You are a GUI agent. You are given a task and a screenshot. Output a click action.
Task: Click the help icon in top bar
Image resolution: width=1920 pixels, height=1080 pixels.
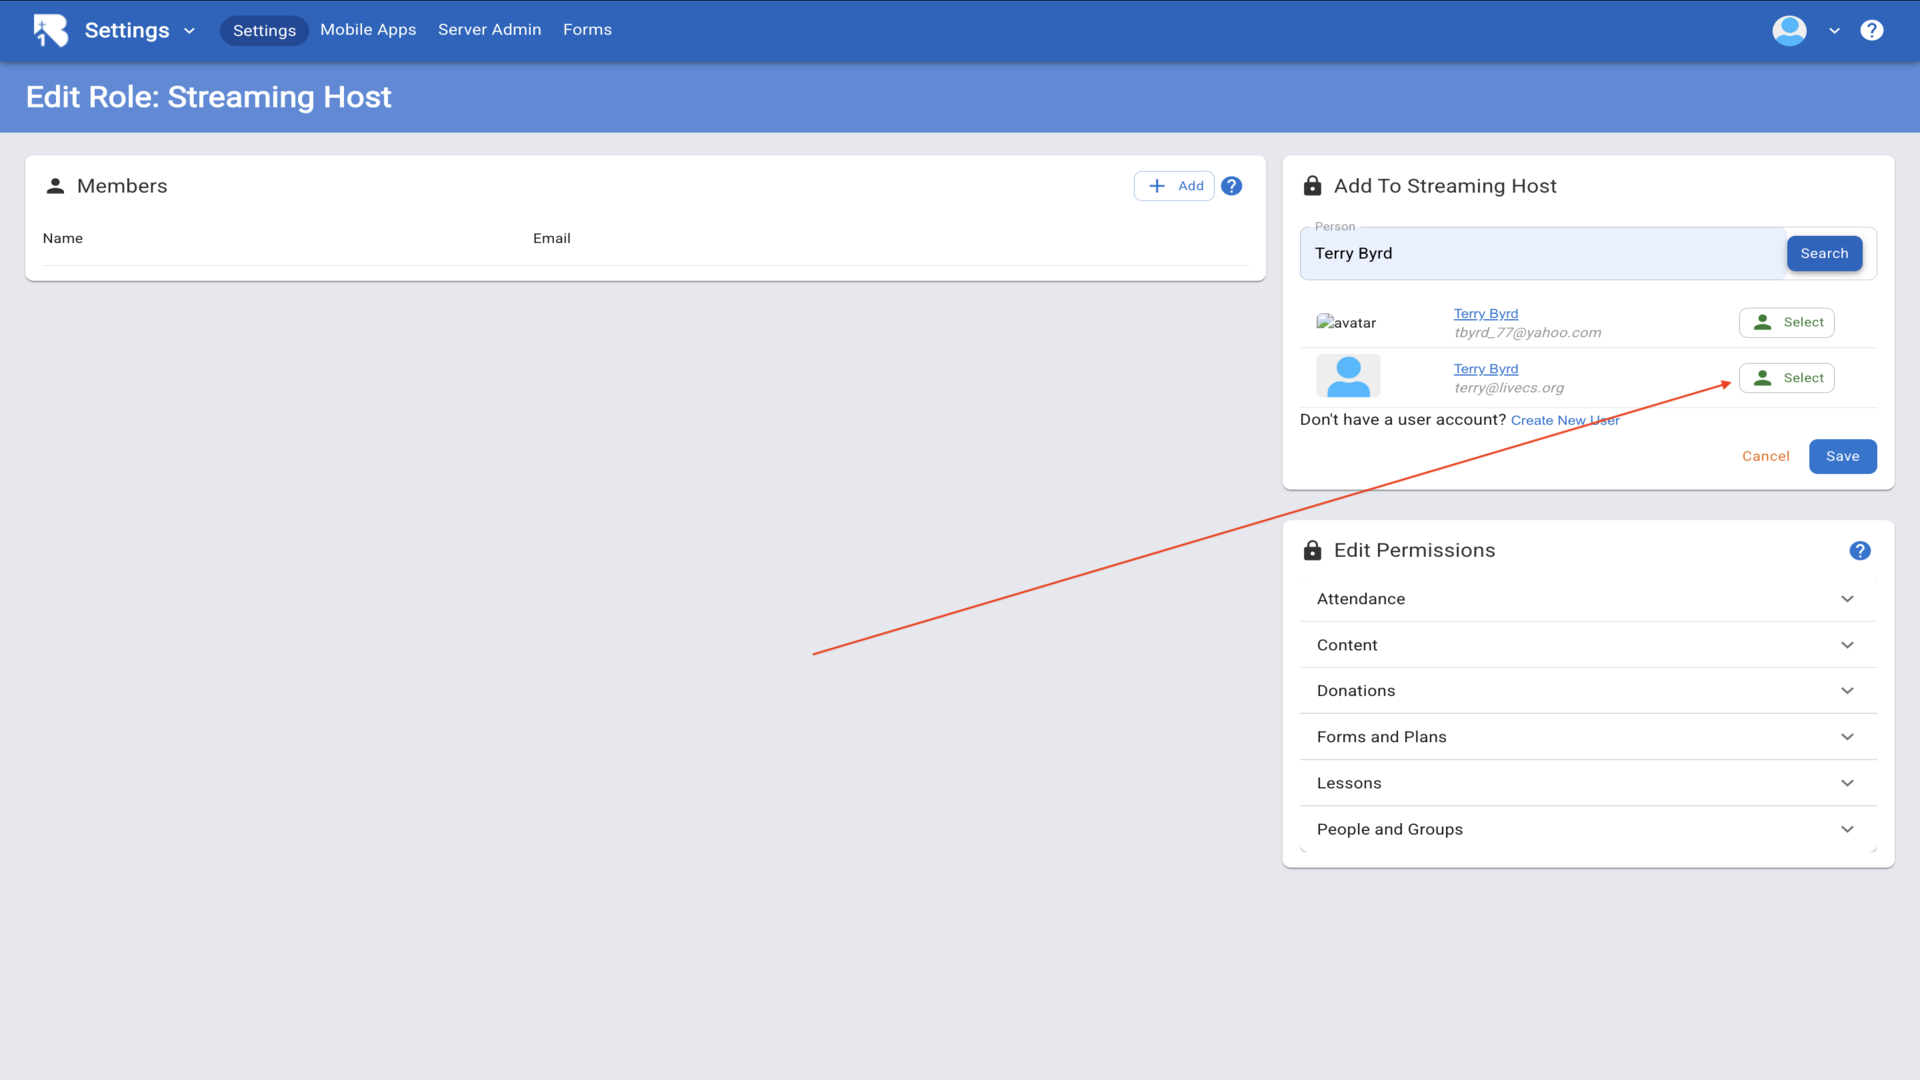tap(1871, 30)
